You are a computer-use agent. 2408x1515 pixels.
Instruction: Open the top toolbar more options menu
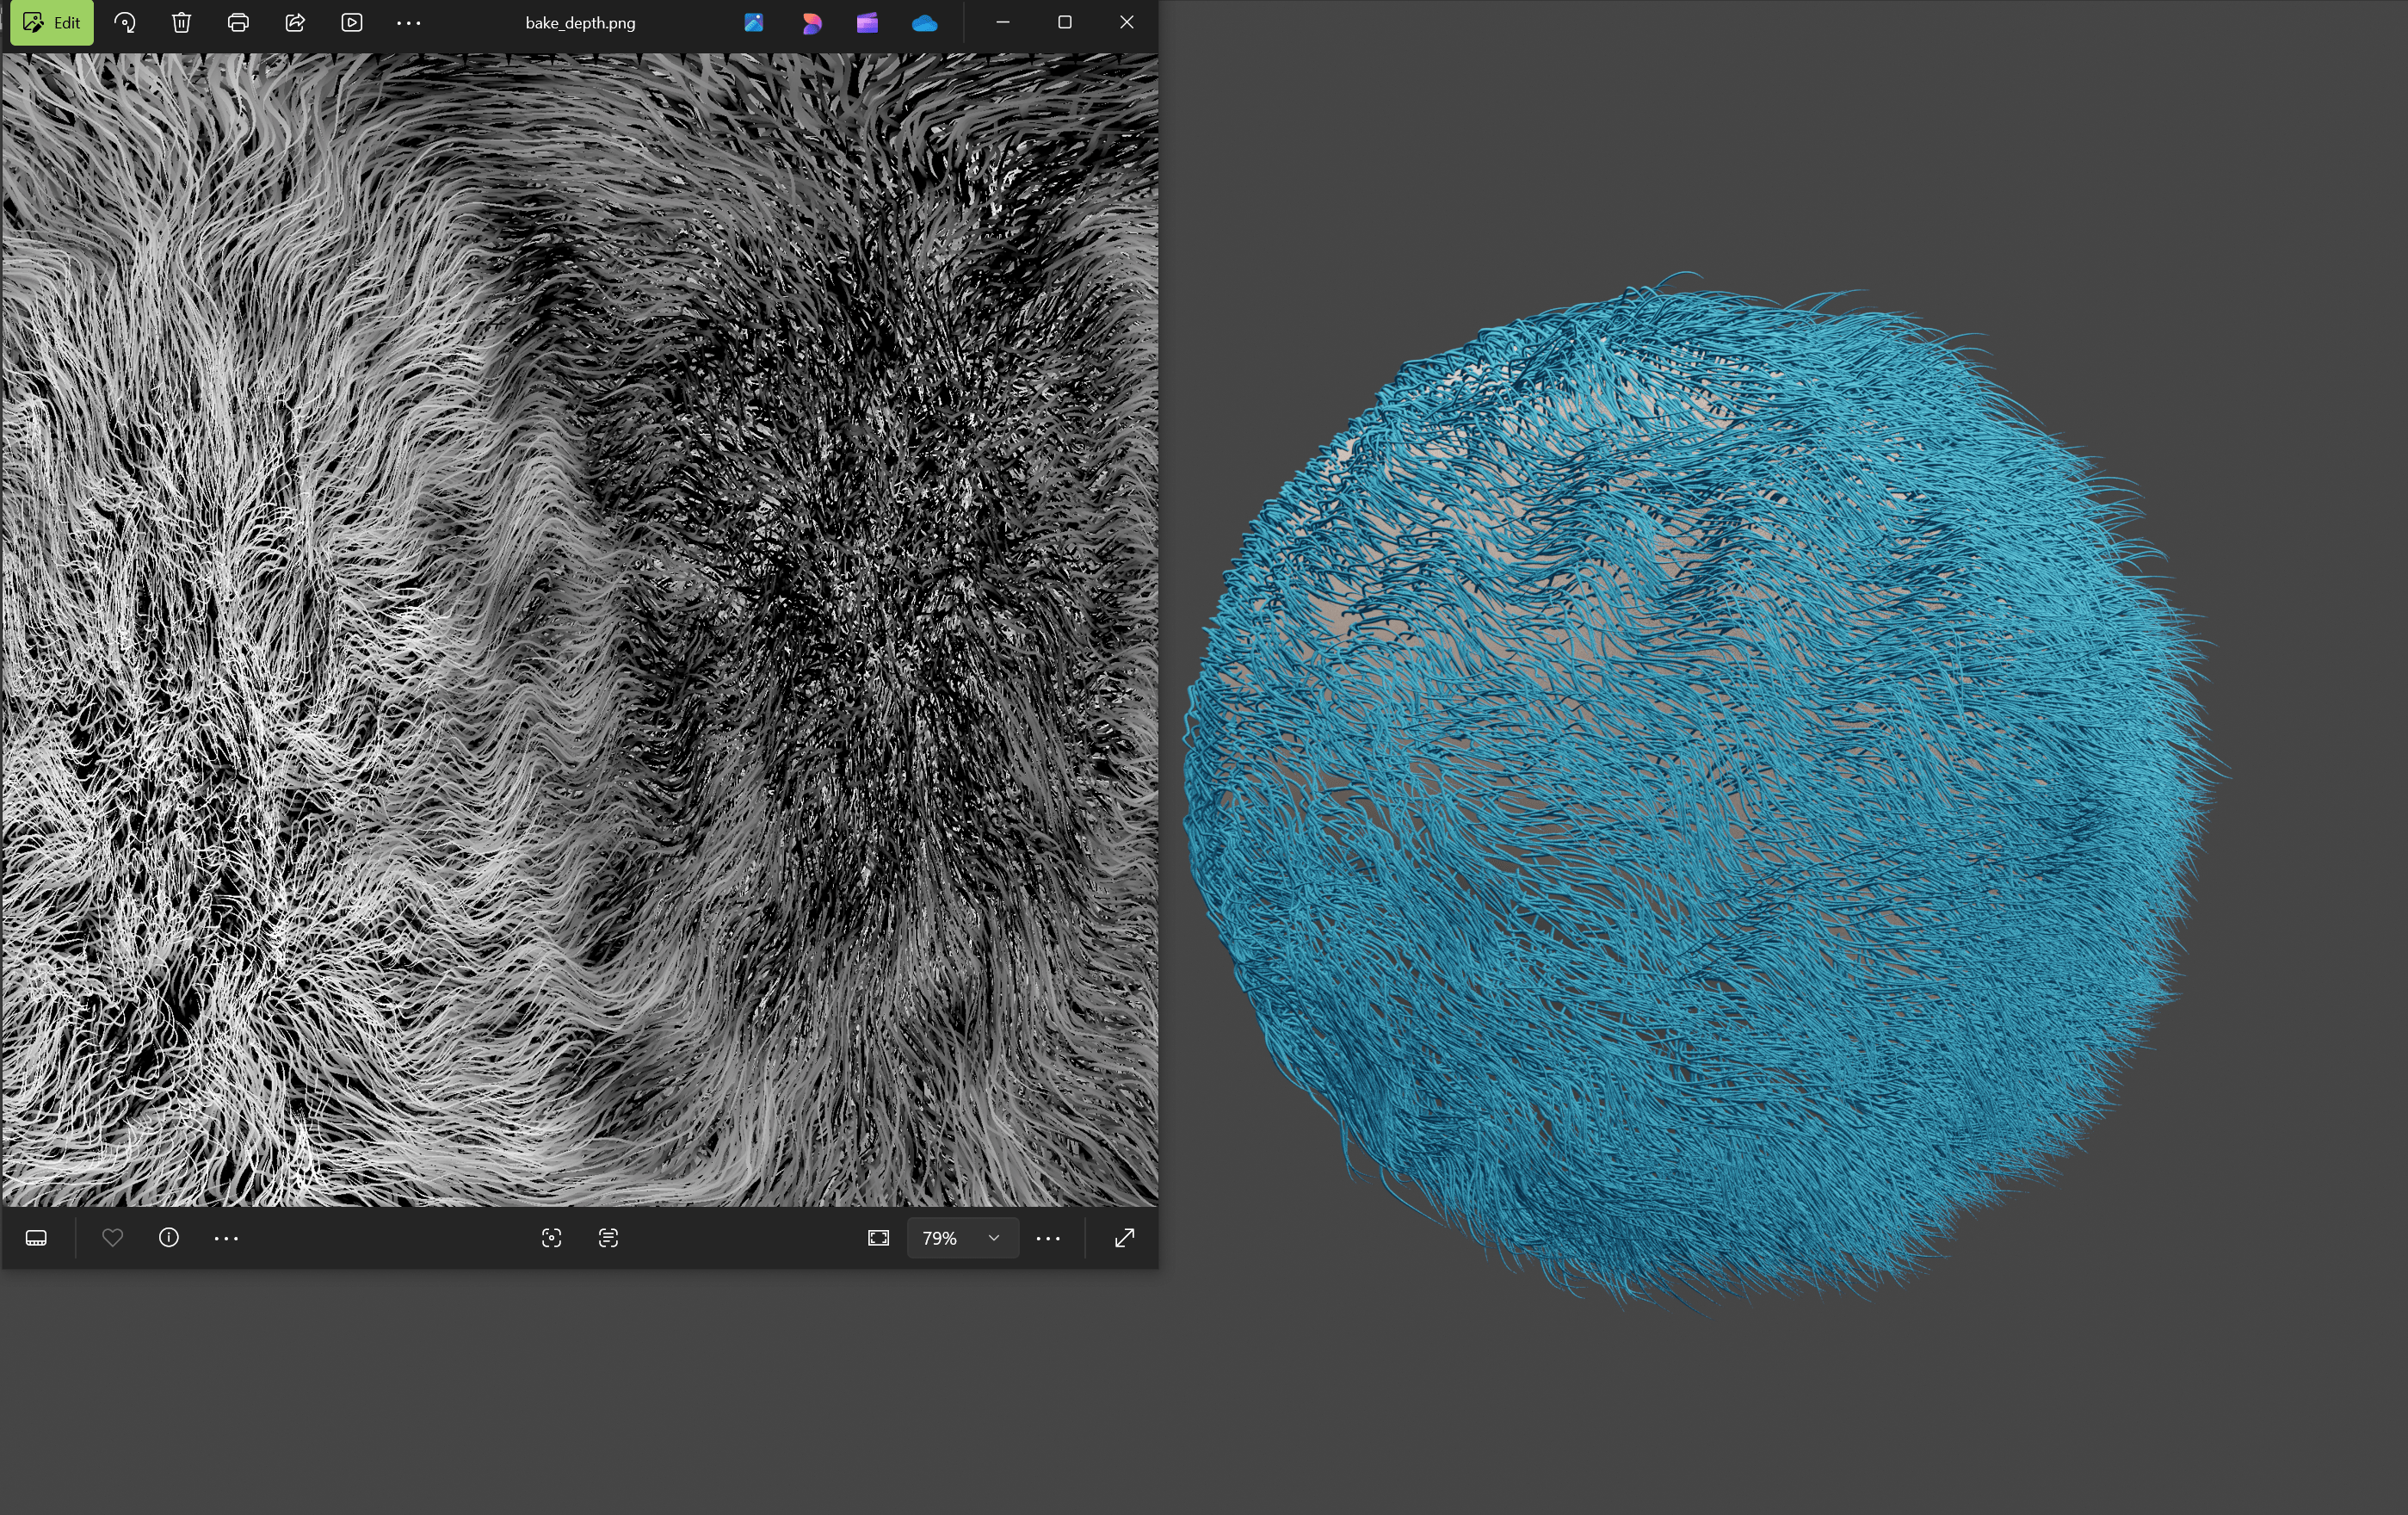point(408,22)
